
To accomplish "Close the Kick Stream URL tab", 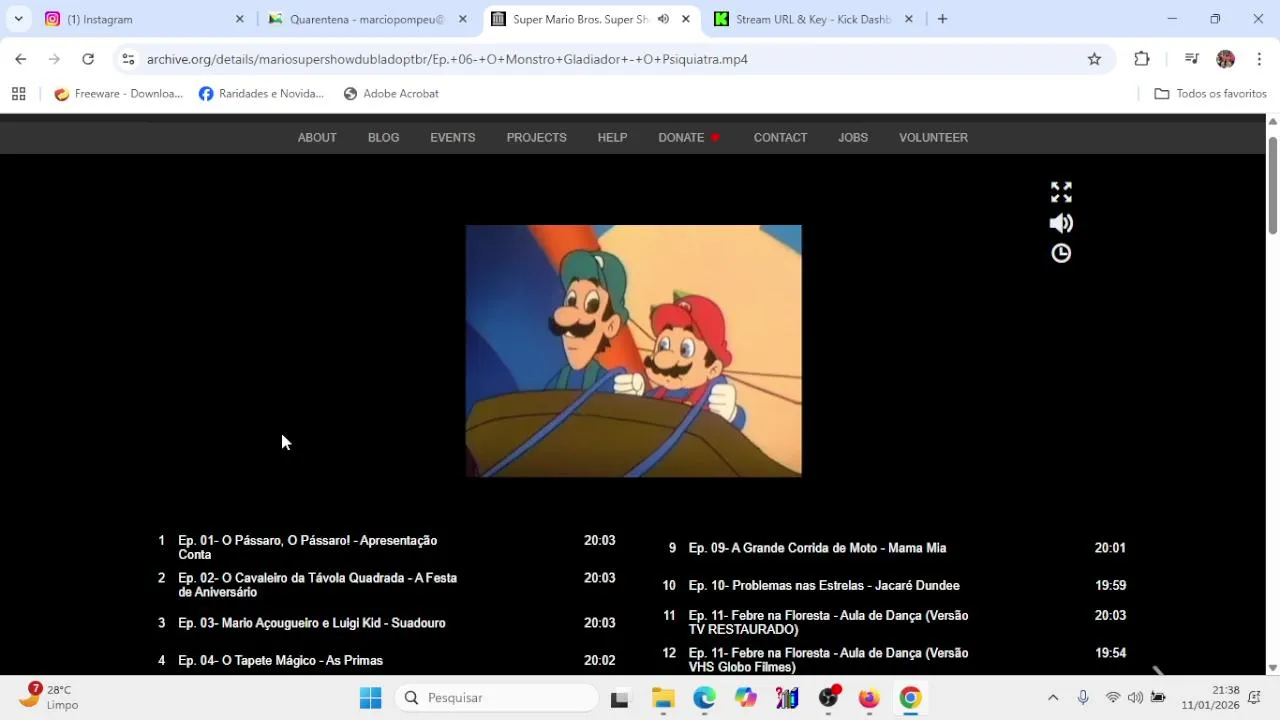I will click(x=908, y=19).
